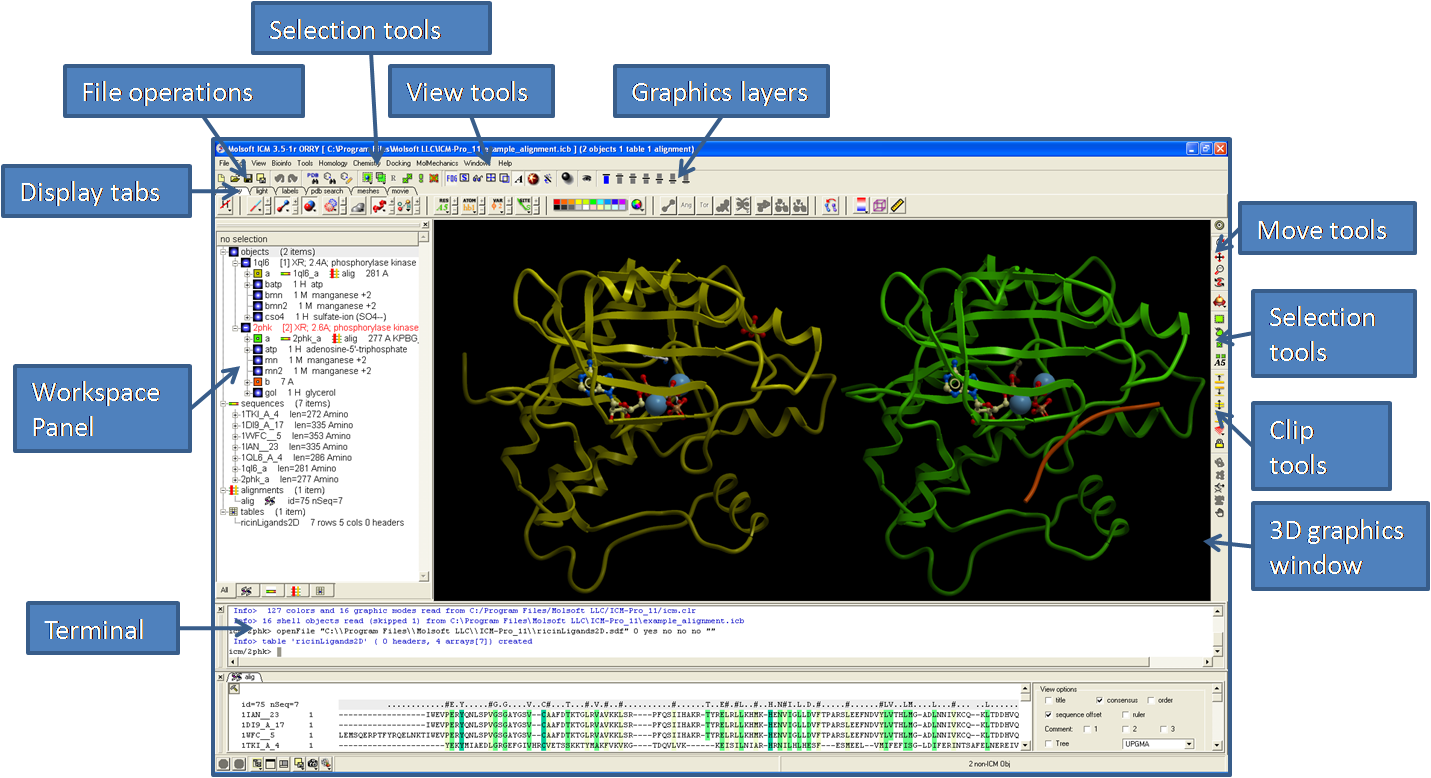Click the ruler measurement tool icon
The height and width of the screenshot is (778, 1431).
click(x=897, y=206)
